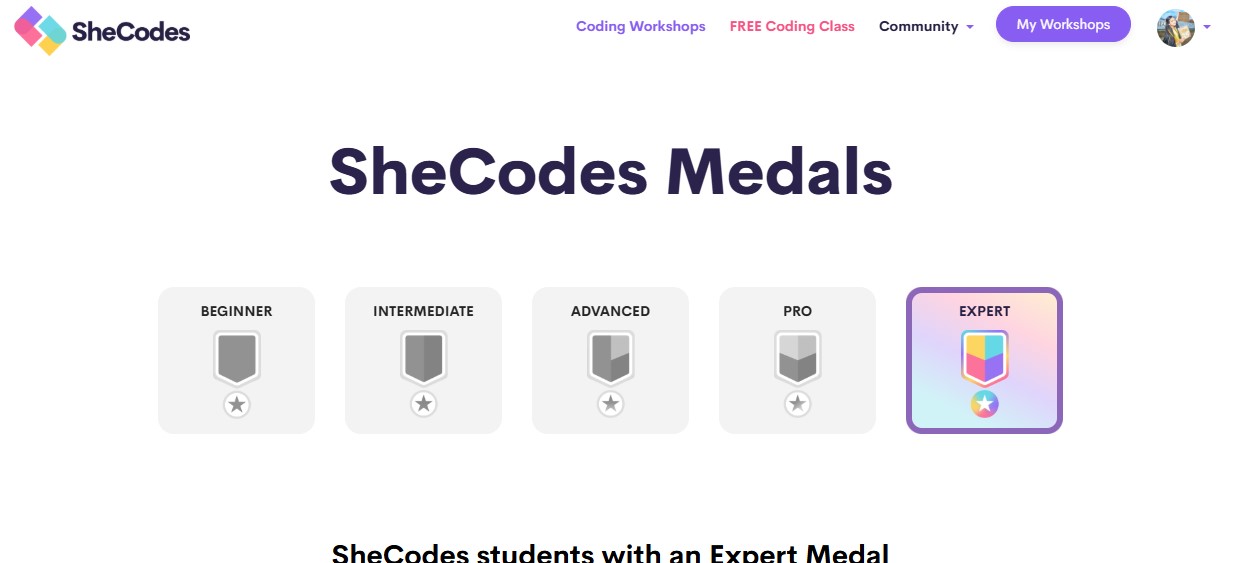Viewport: 1243px width, 563px height.
Task: Click the rainbow star under Expert medal
Action: point(984,404)
